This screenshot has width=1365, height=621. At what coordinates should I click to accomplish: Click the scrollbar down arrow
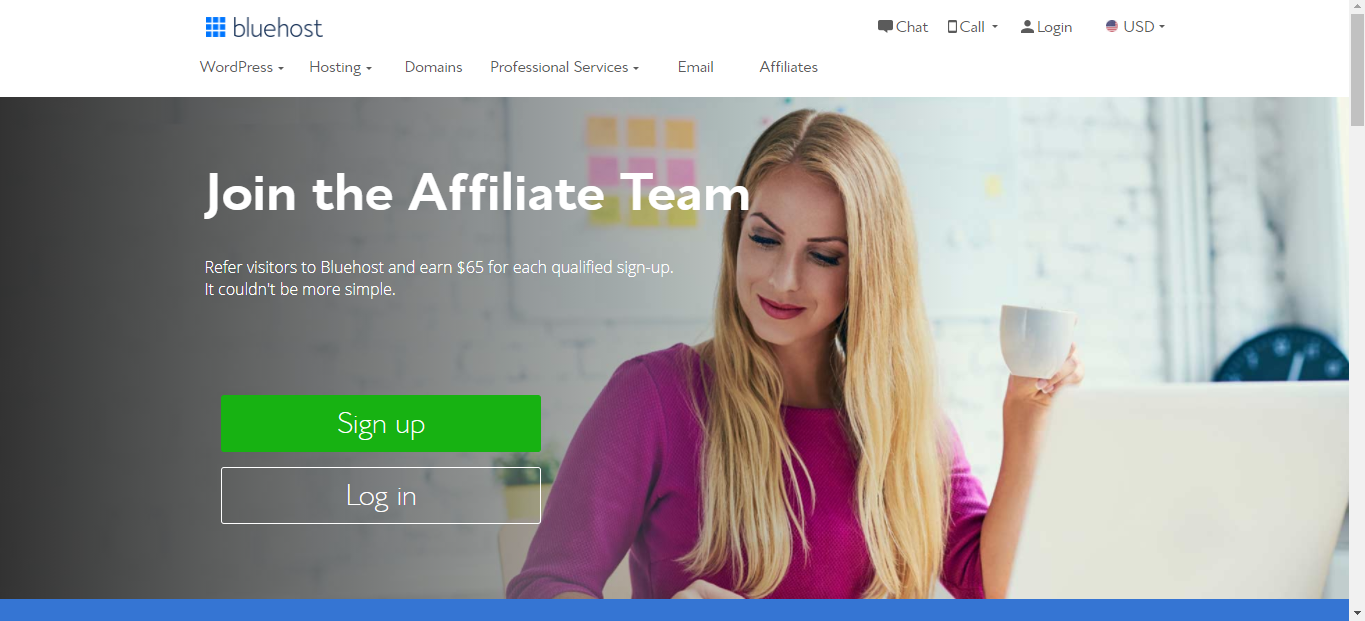point(1357,612)
